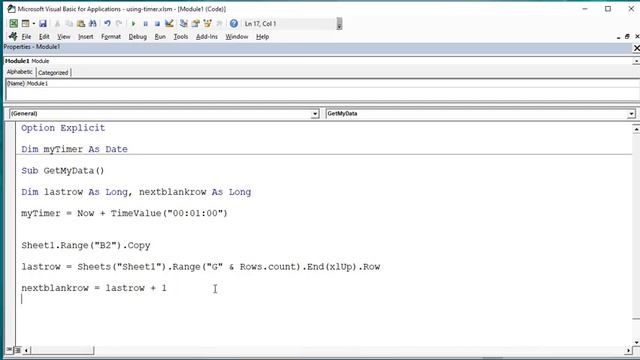Viewport: 640px width, 360px height.
Task: Switch to the Categorized properties tab
Action: (53, 73)
